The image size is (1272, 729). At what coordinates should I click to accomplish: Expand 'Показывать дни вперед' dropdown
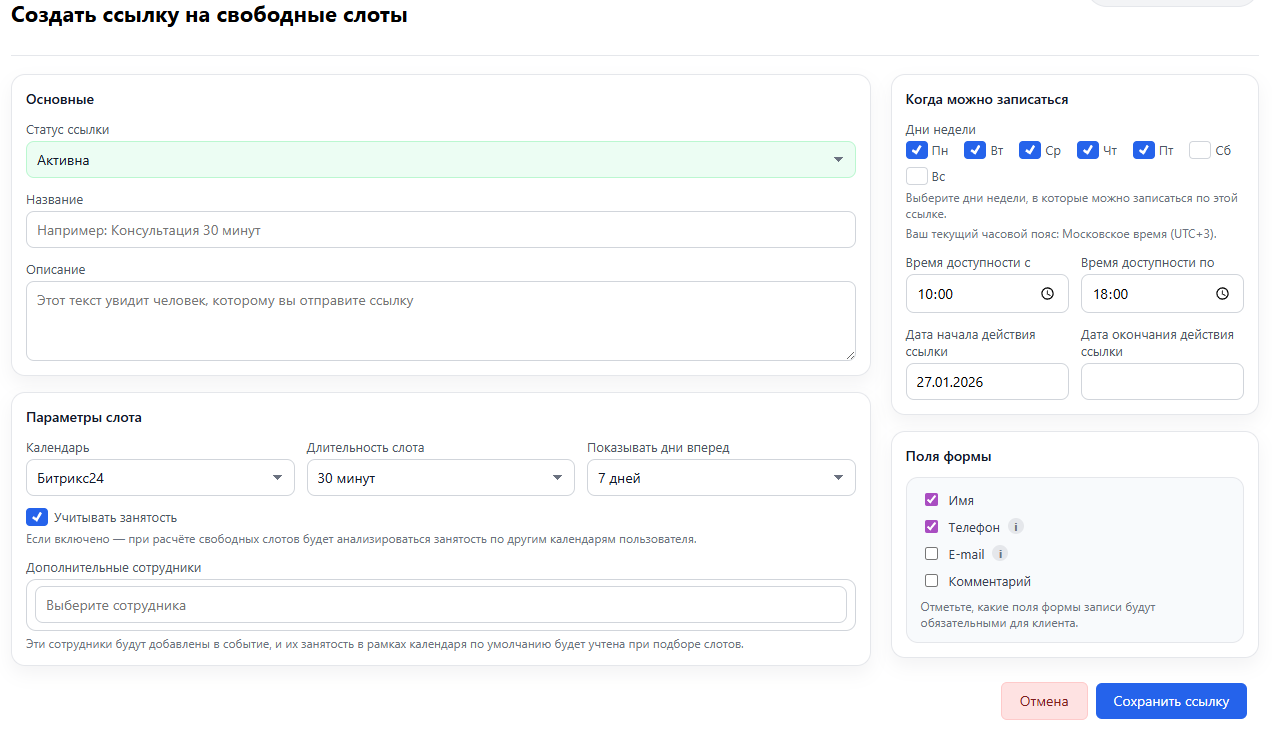720,478
